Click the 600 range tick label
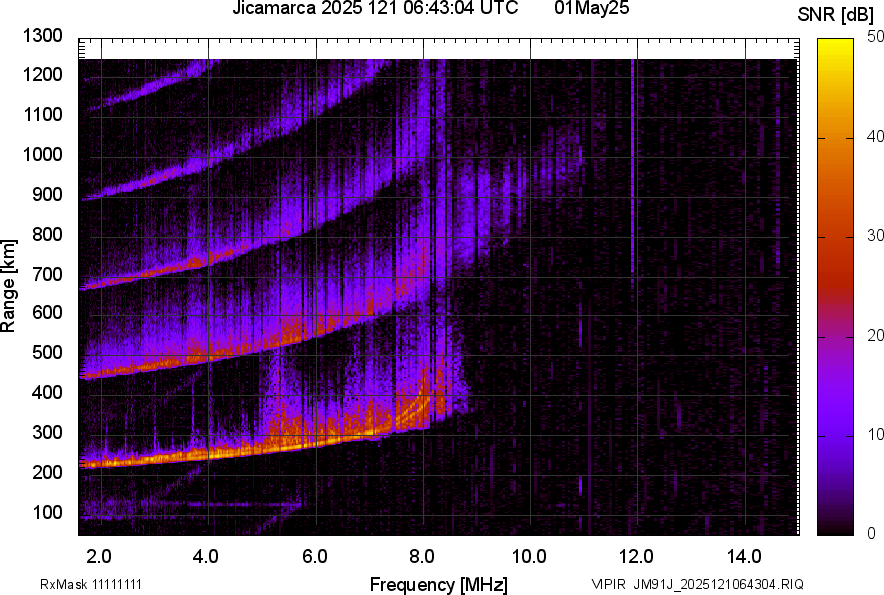This screenshot has width=884, height=595. 47,312
